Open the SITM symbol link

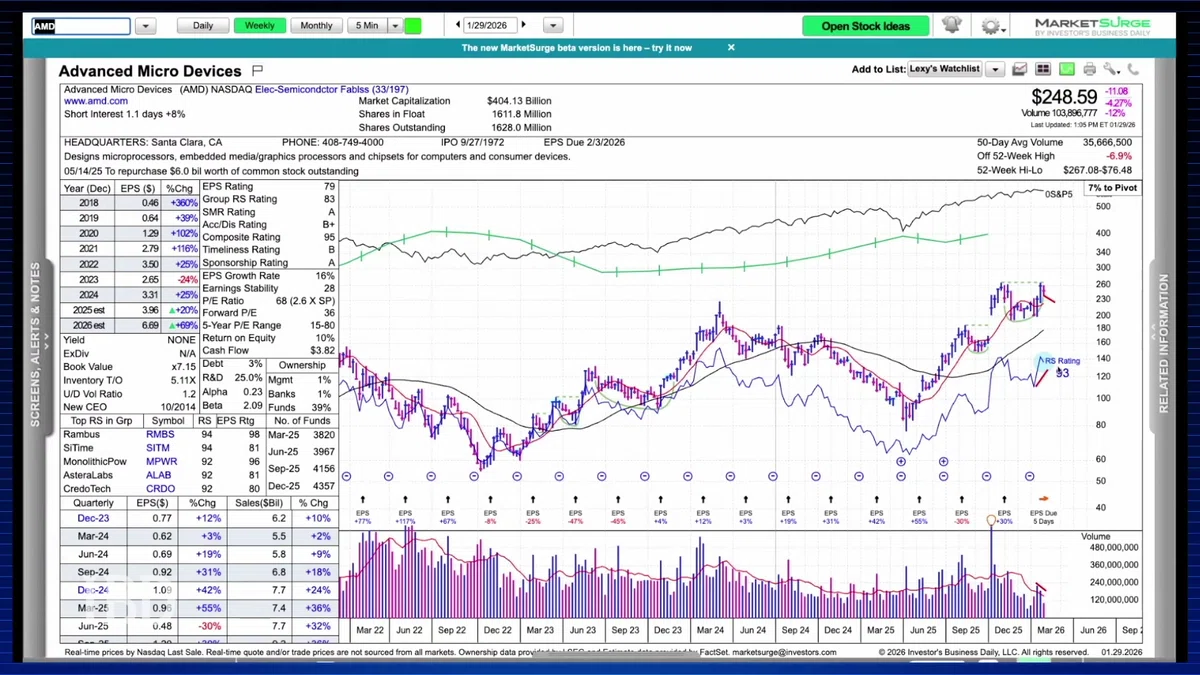tap(160, 449)
